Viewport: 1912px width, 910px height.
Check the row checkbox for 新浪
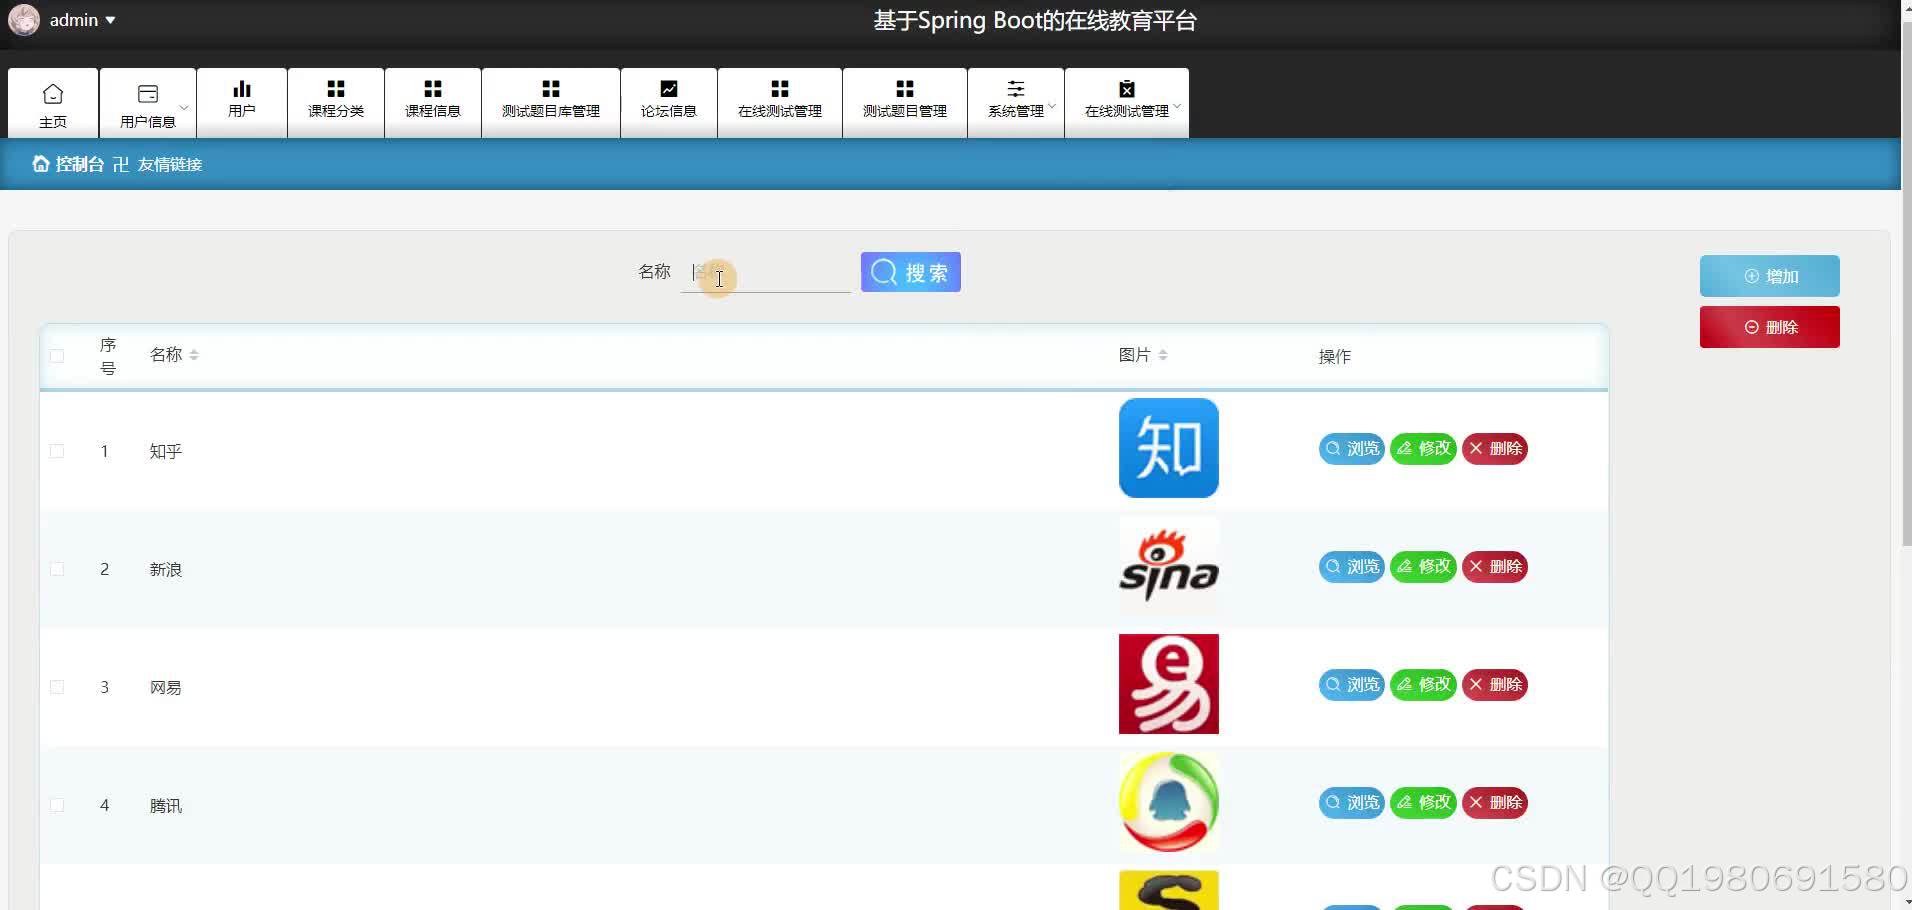(x=57, y=569)
